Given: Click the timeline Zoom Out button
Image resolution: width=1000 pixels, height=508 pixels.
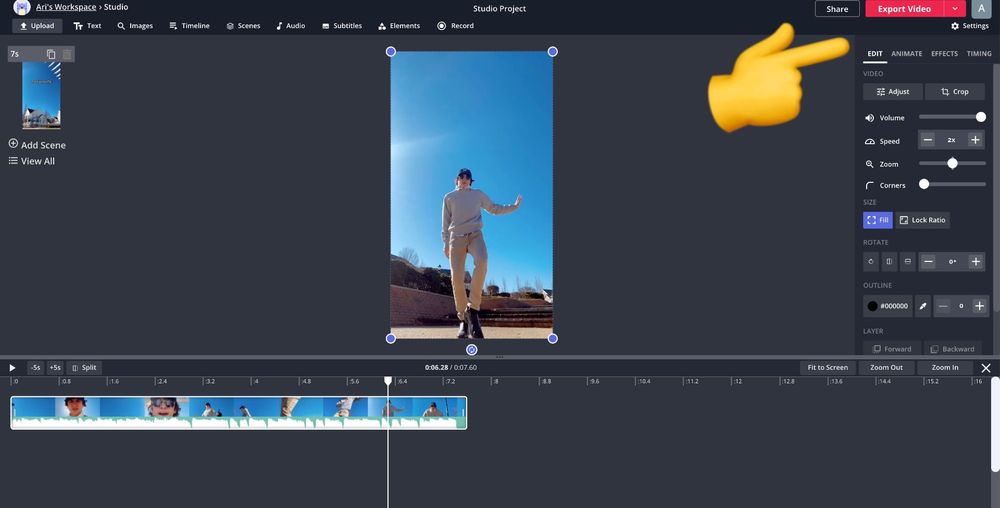Looking at the screenshot, I should [x=886, y=368].
